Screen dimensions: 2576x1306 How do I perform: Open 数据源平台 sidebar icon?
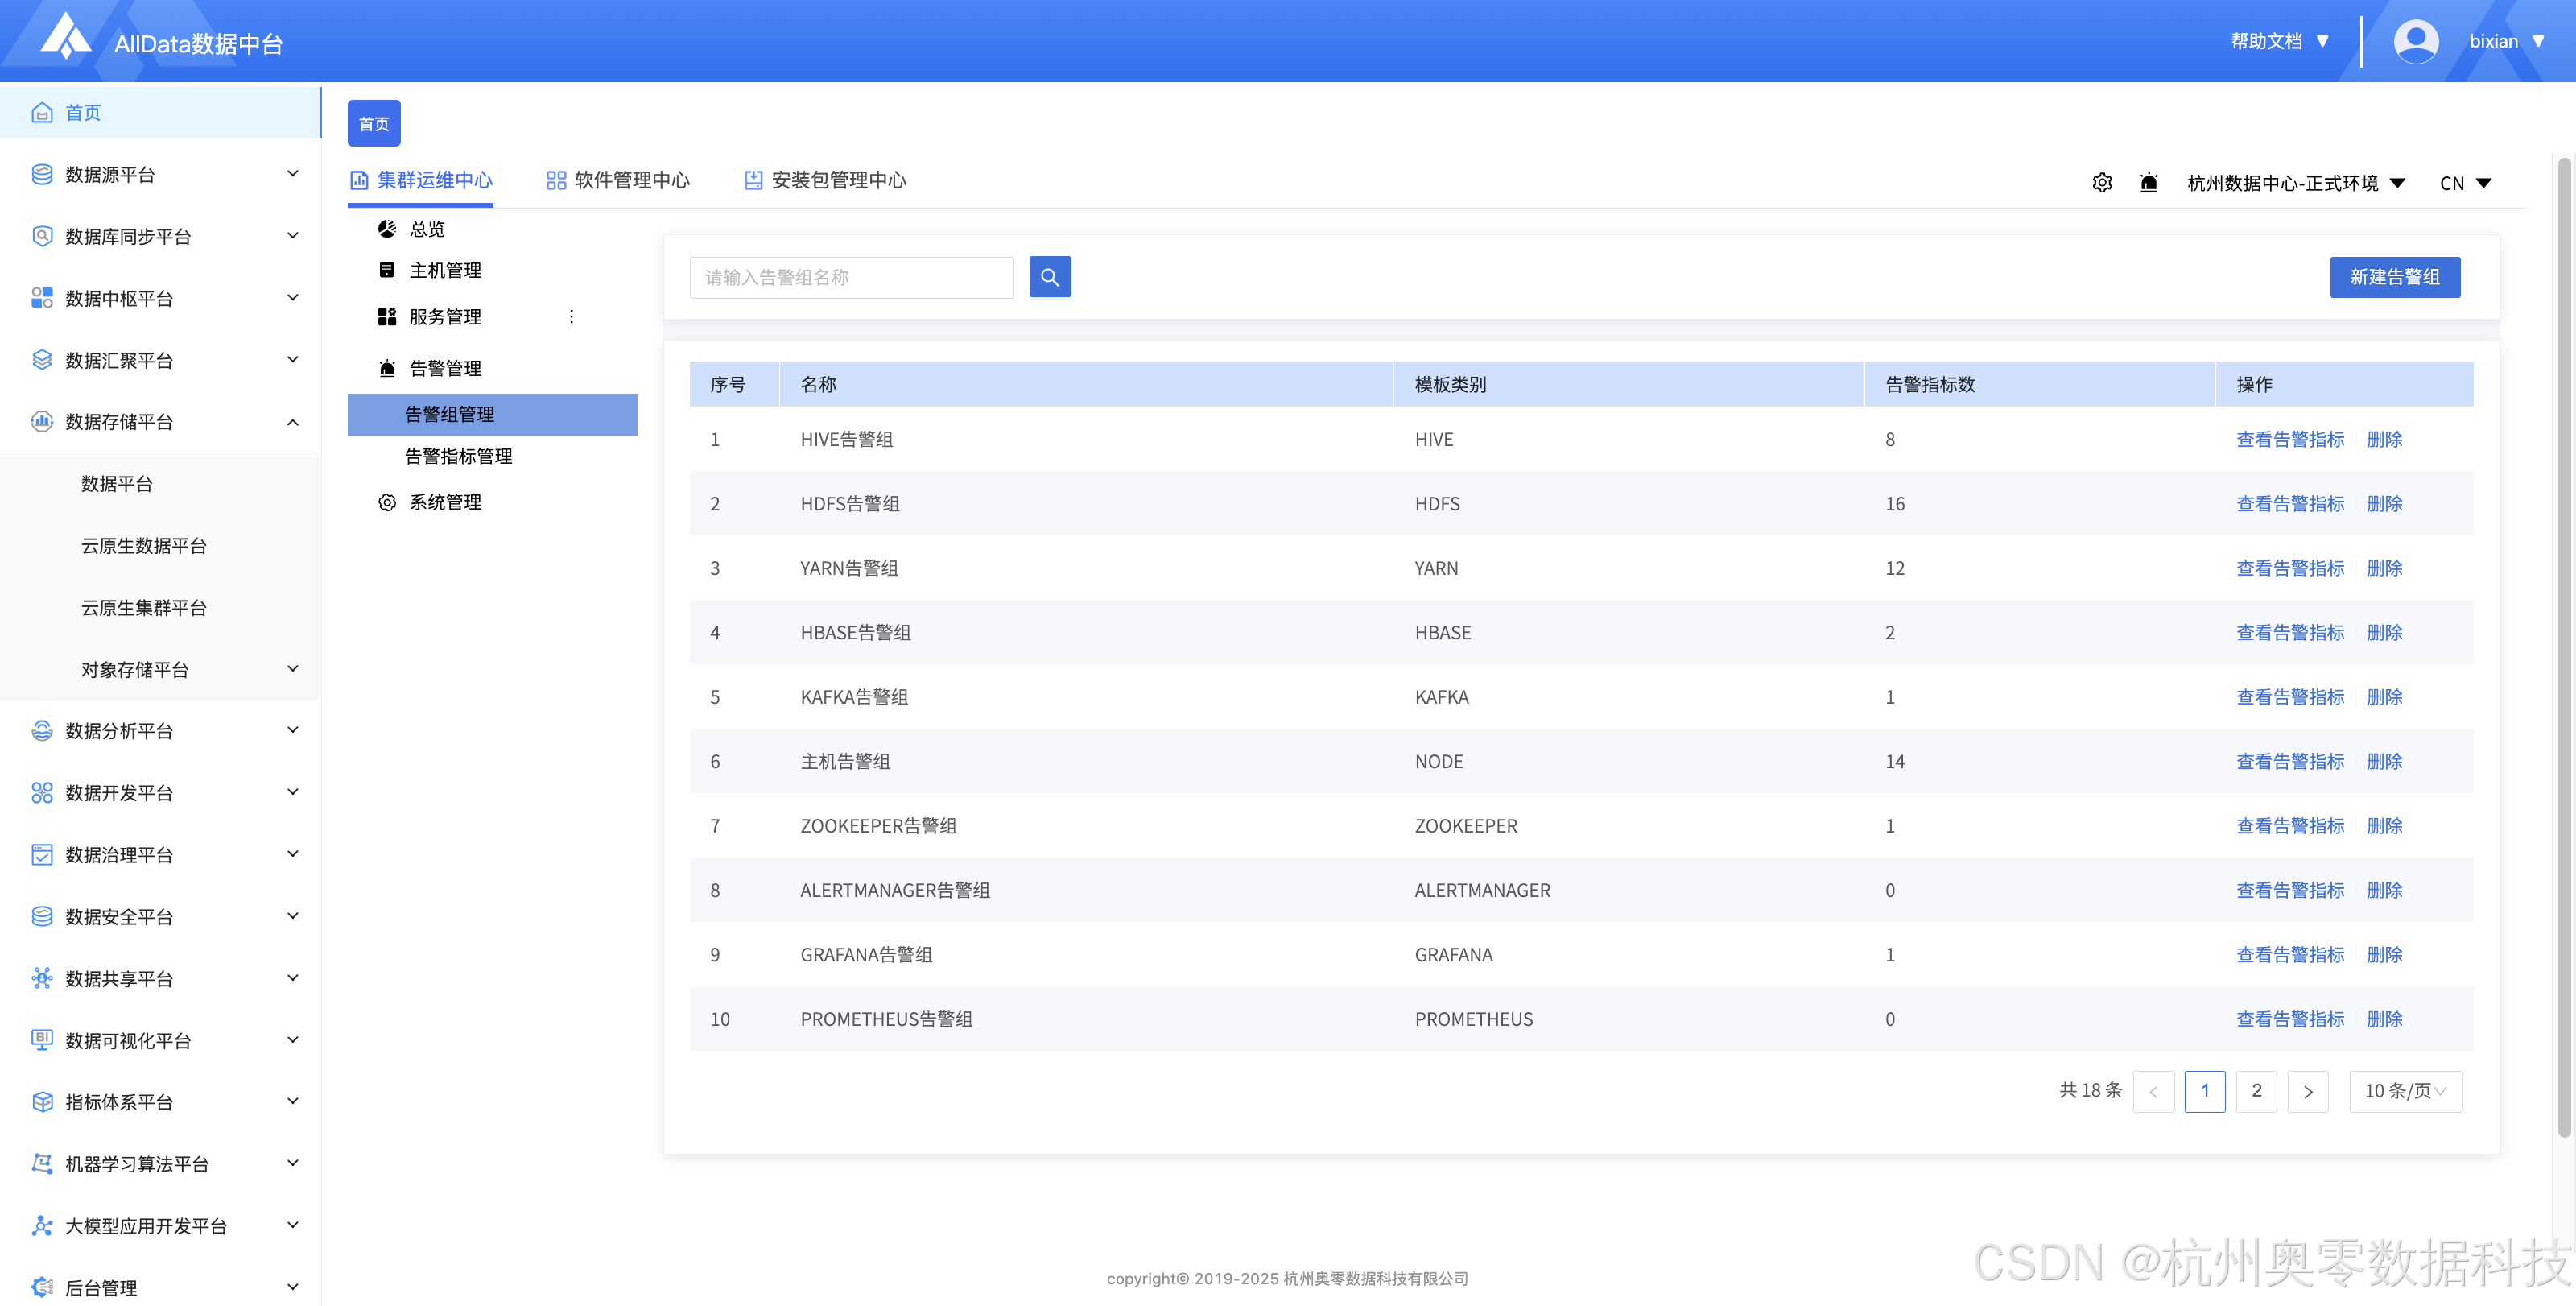coord(42,174)
